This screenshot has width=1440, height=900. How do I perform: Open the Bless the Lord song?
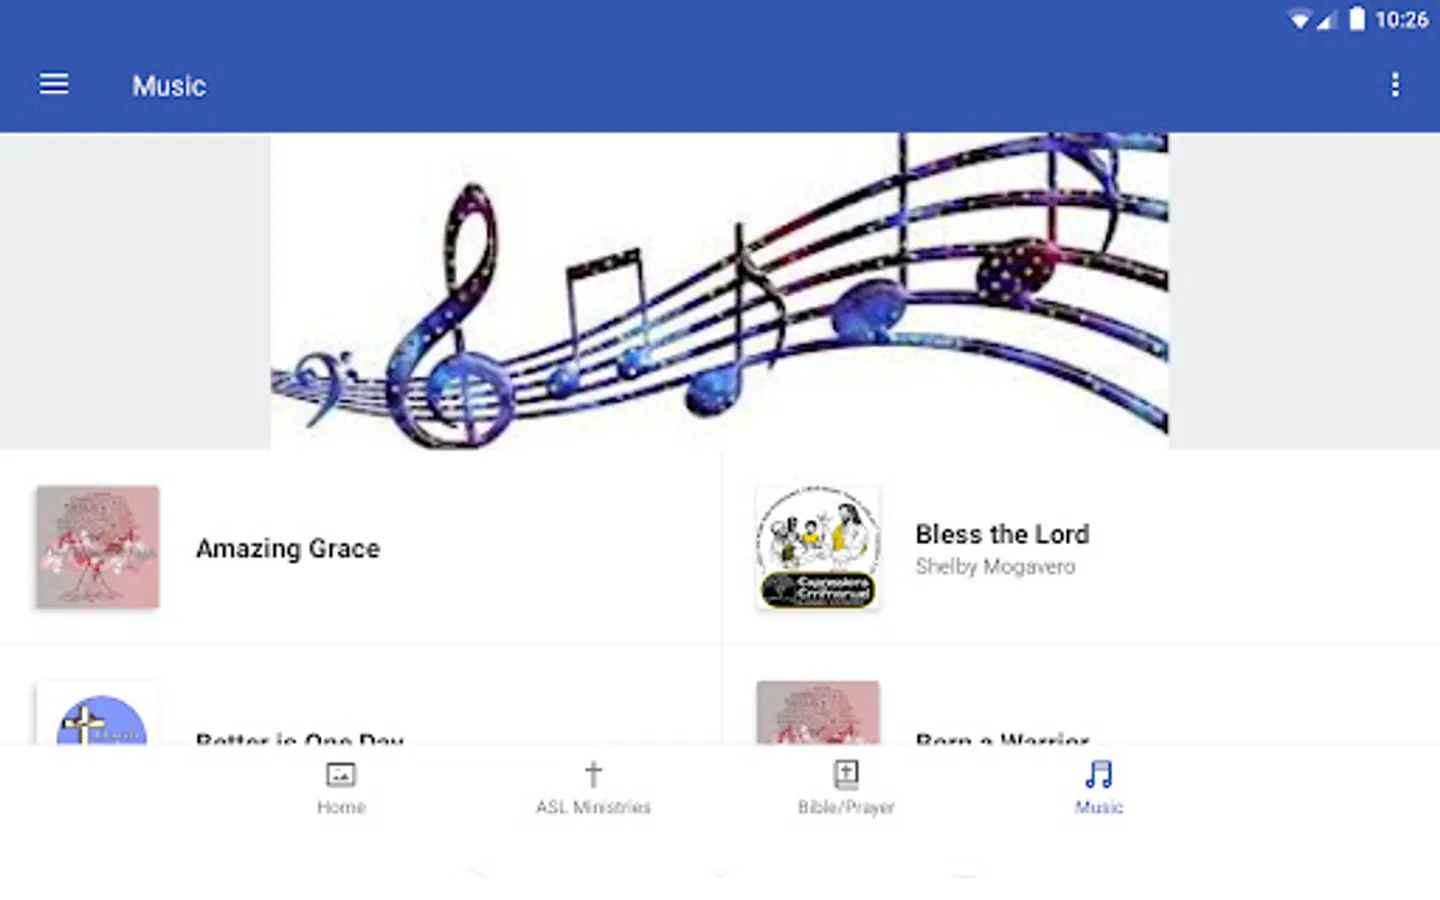pyautogui.click(x=1081, y=547)
